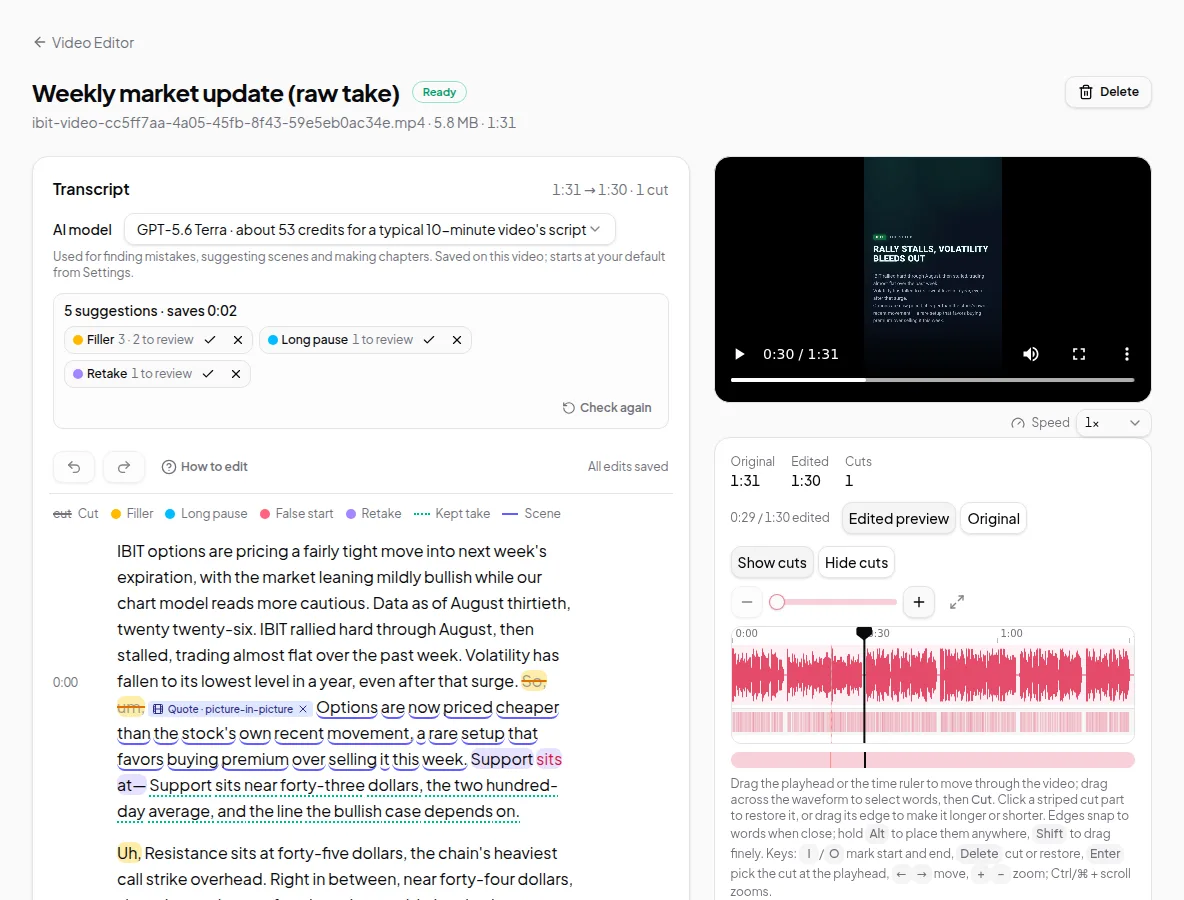Select the Hide cuts option
The image size is (1184, 900).
856,562
